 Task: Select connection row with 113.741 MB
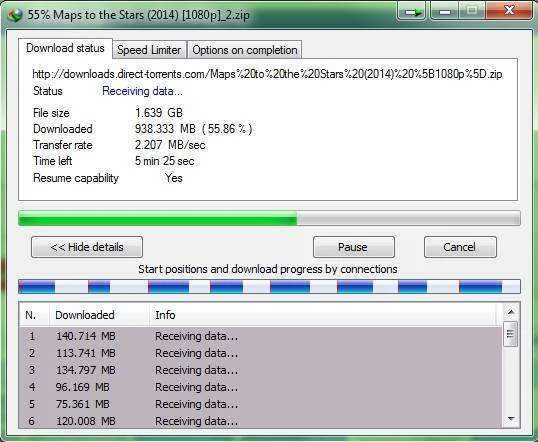260,353
